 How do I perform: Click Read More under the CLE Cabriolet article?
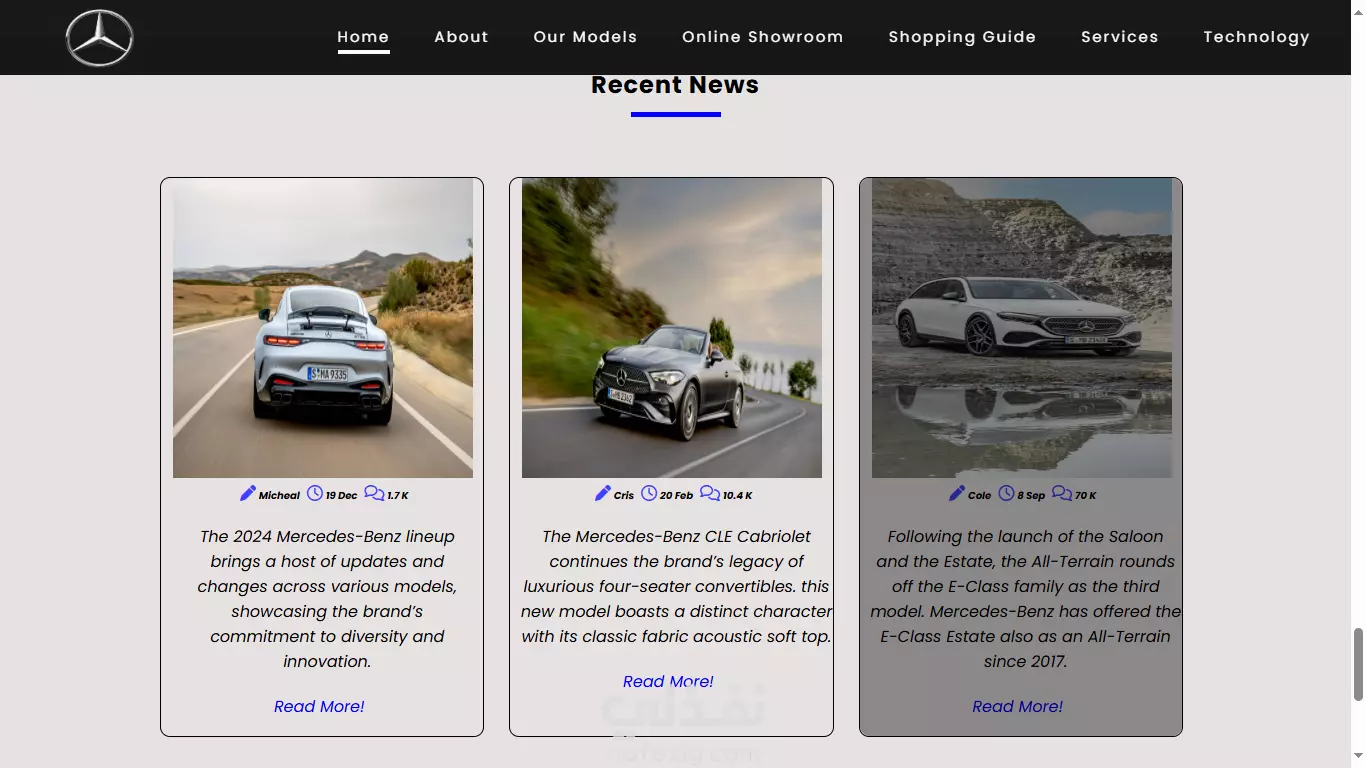(x=668, y=681)
